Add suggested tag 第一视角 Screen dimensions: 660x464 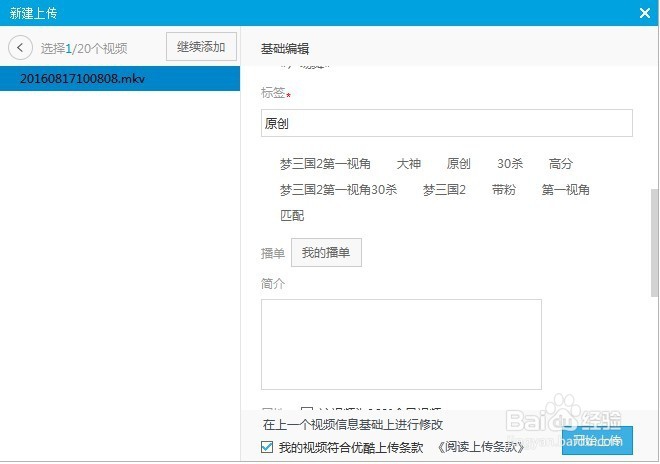(x=565, y=190)
